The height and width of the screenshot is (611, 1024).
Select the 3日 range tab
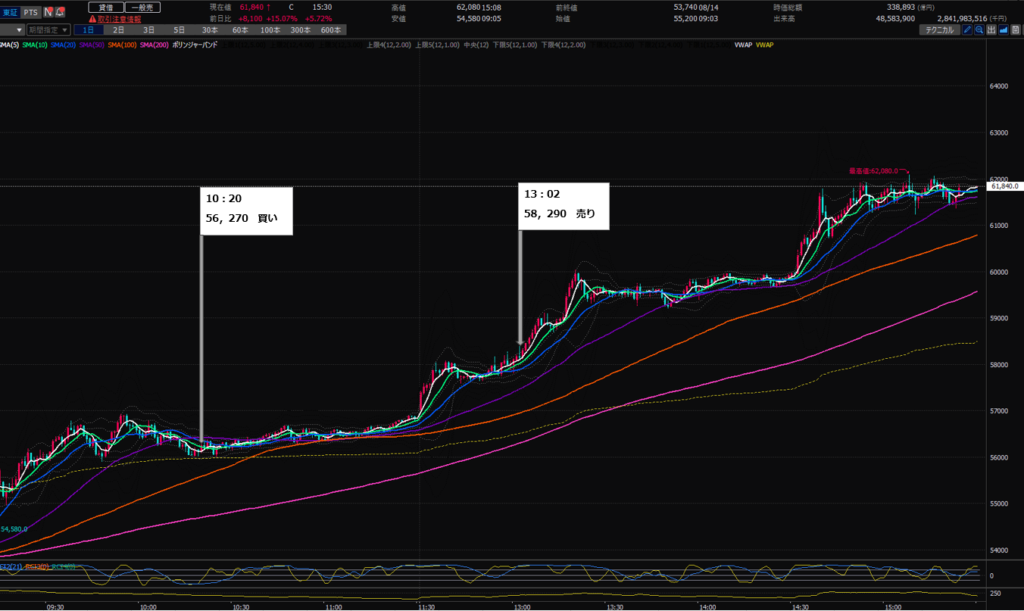pos(149,30)
